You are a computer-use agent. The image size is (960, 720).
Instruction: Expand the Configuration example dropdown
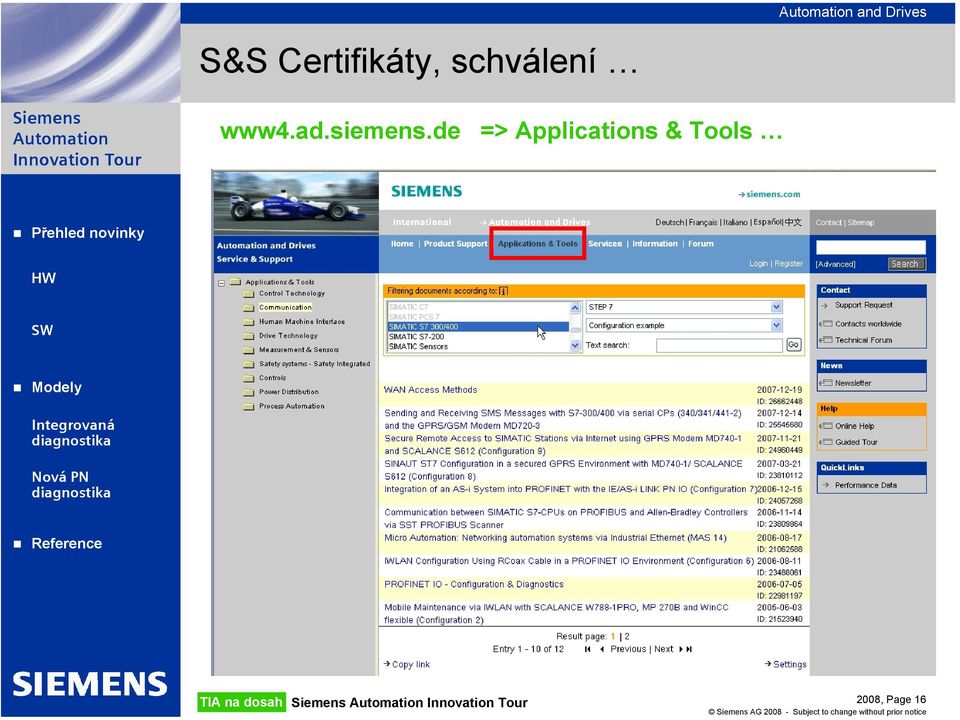[776, 325]
